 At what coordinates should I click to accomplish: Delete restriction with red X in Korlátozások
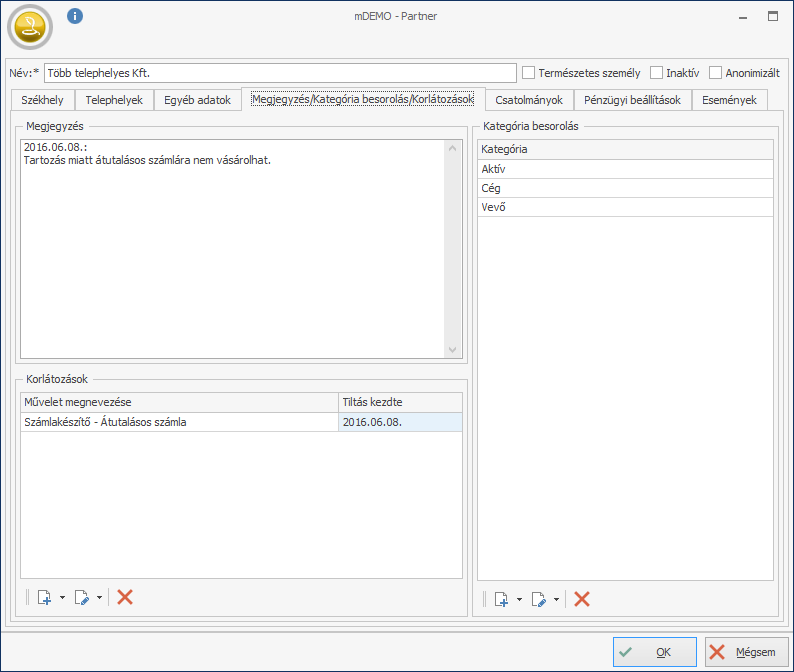tap(125, 597)
